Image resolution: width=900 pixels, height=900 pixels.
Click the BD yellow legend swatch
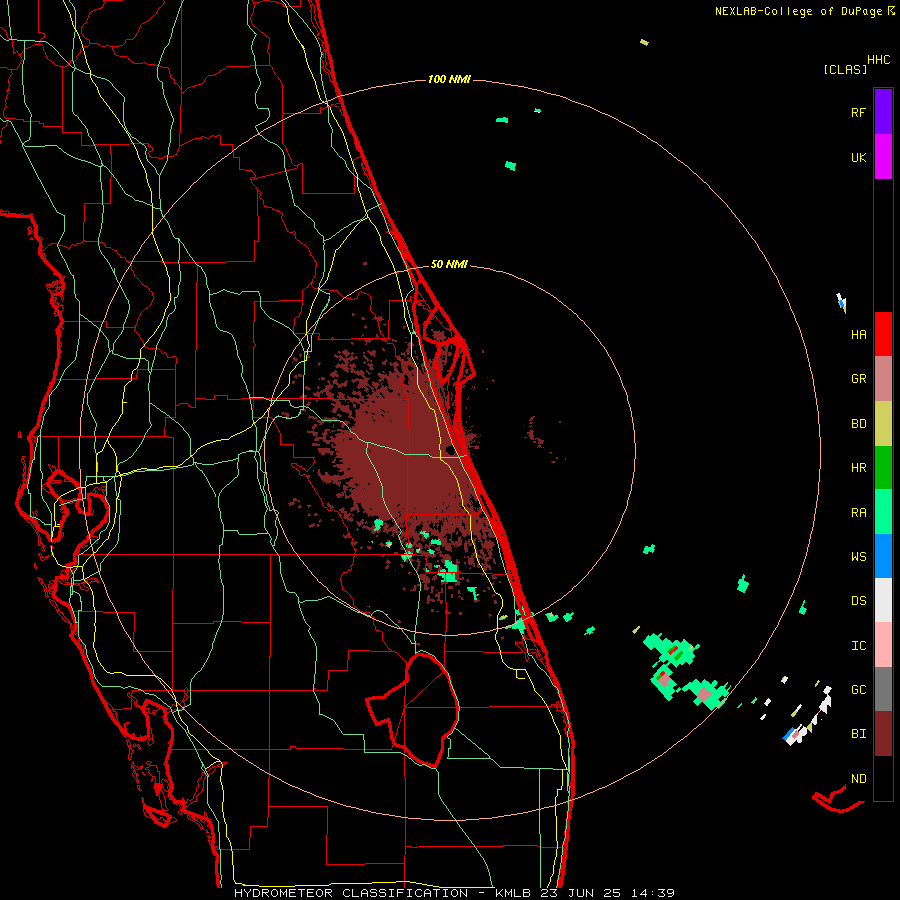pyautogui.click(x=883, y=424)
